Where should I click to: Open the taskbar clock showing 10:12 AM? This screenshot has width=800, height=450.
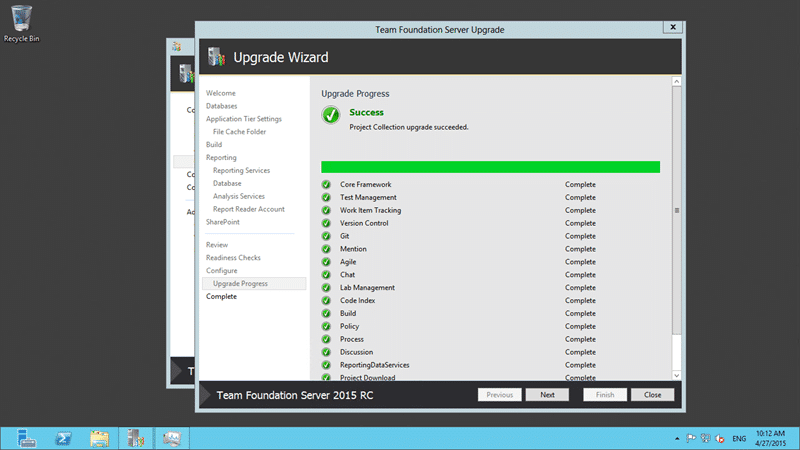coord(770,438)
